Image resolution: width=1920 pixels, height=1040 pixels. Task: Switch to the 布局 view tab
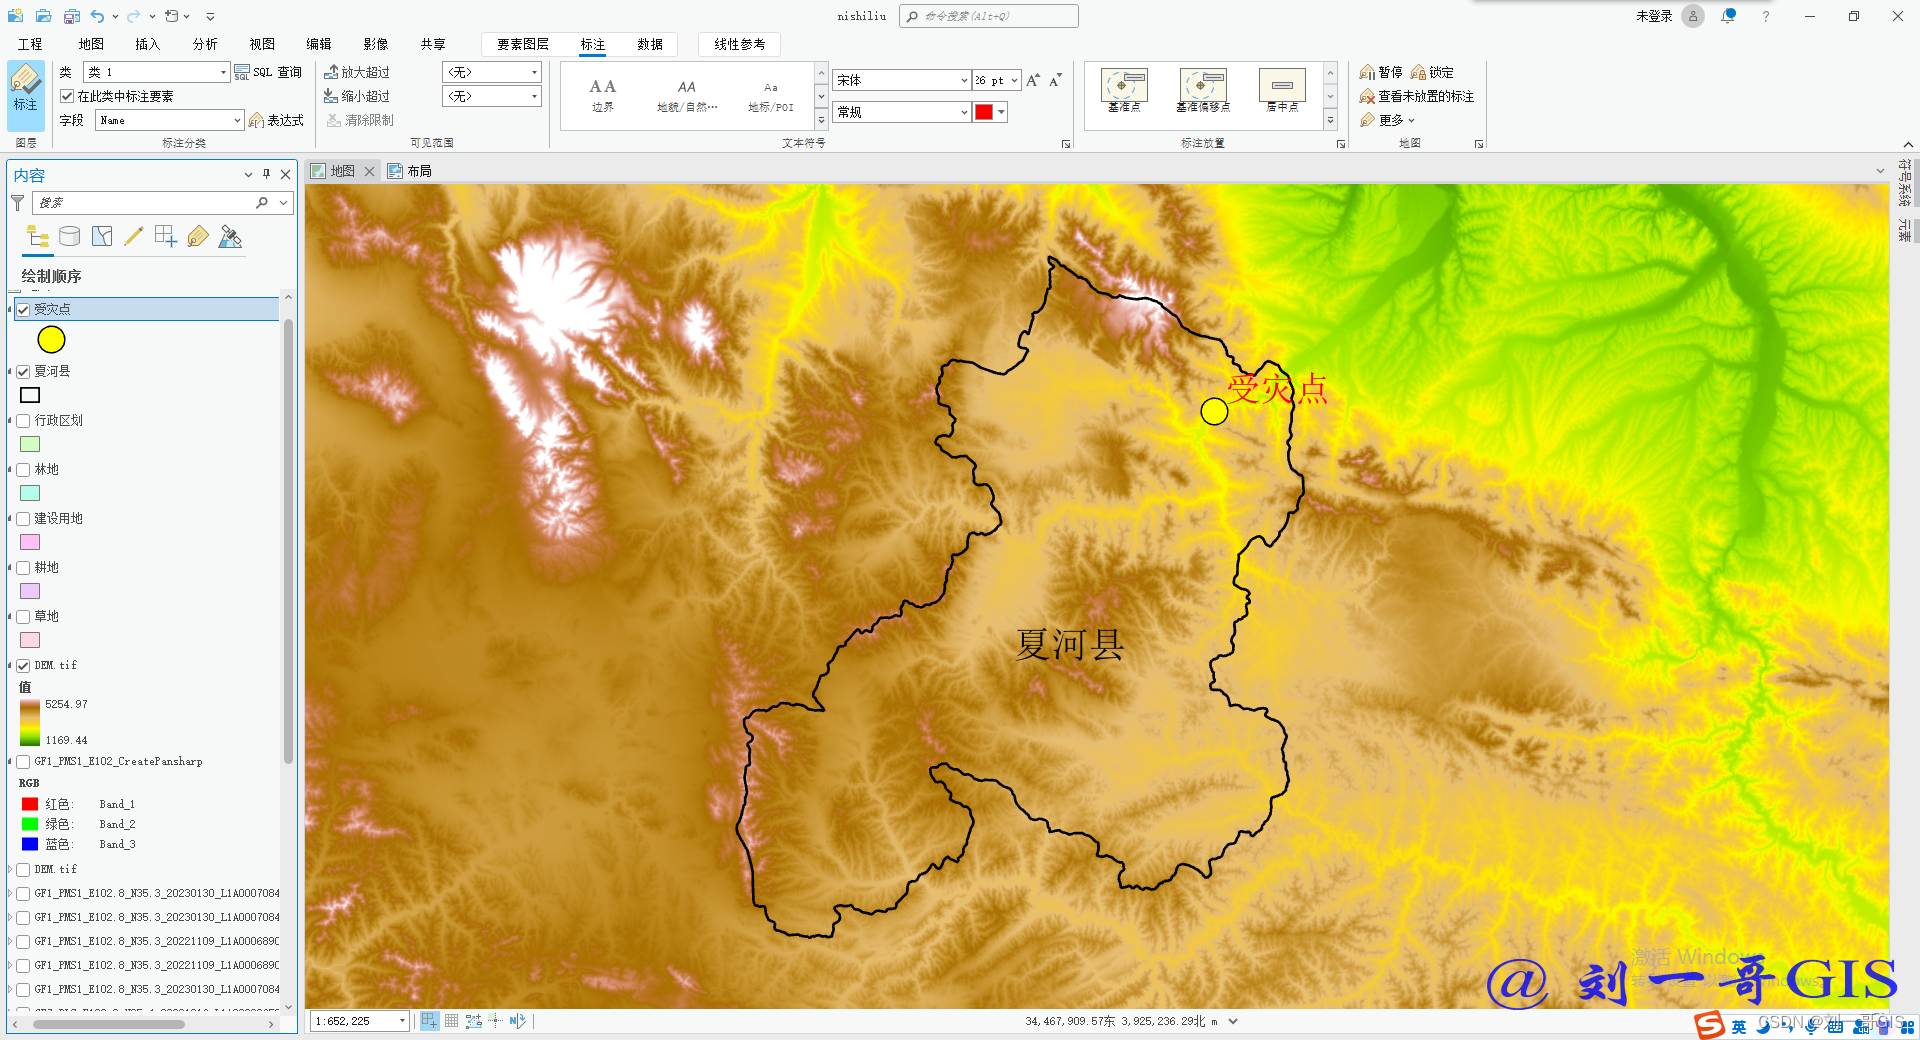coord(410,171)
